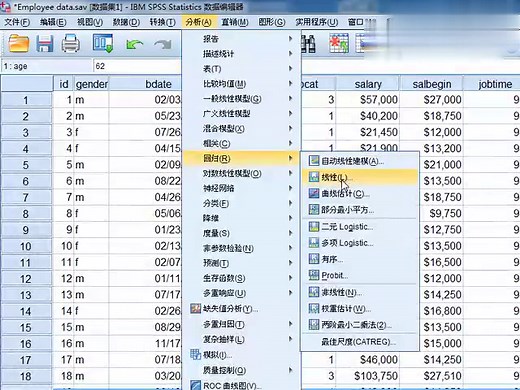Click the Recall dialog toolbar icon
The image size is (520, 390).
point(103,43)
